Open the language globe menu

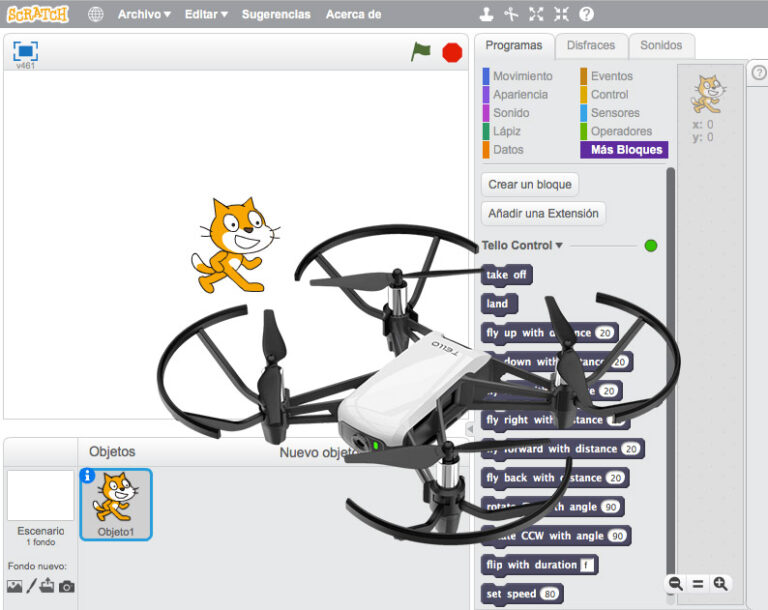(x=96, y=14)
